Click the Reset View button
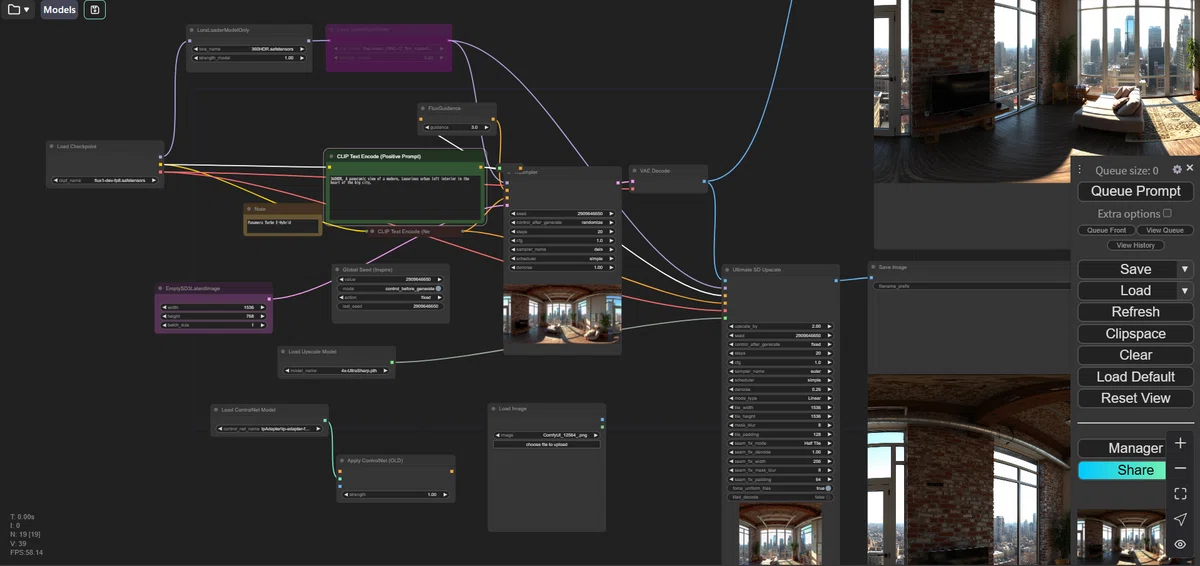Screen dimensions: 1200x566 tap(1135, 398)
